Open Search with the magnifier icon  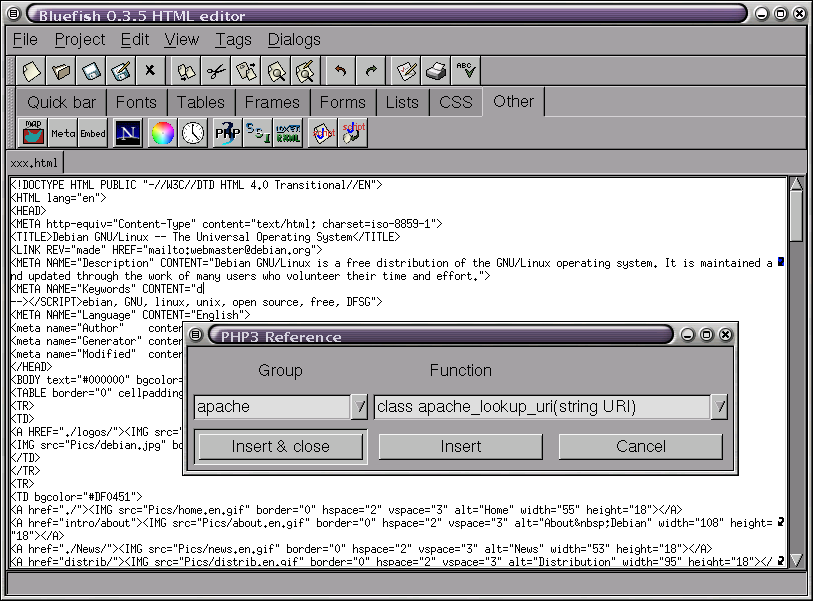(277, 71)
